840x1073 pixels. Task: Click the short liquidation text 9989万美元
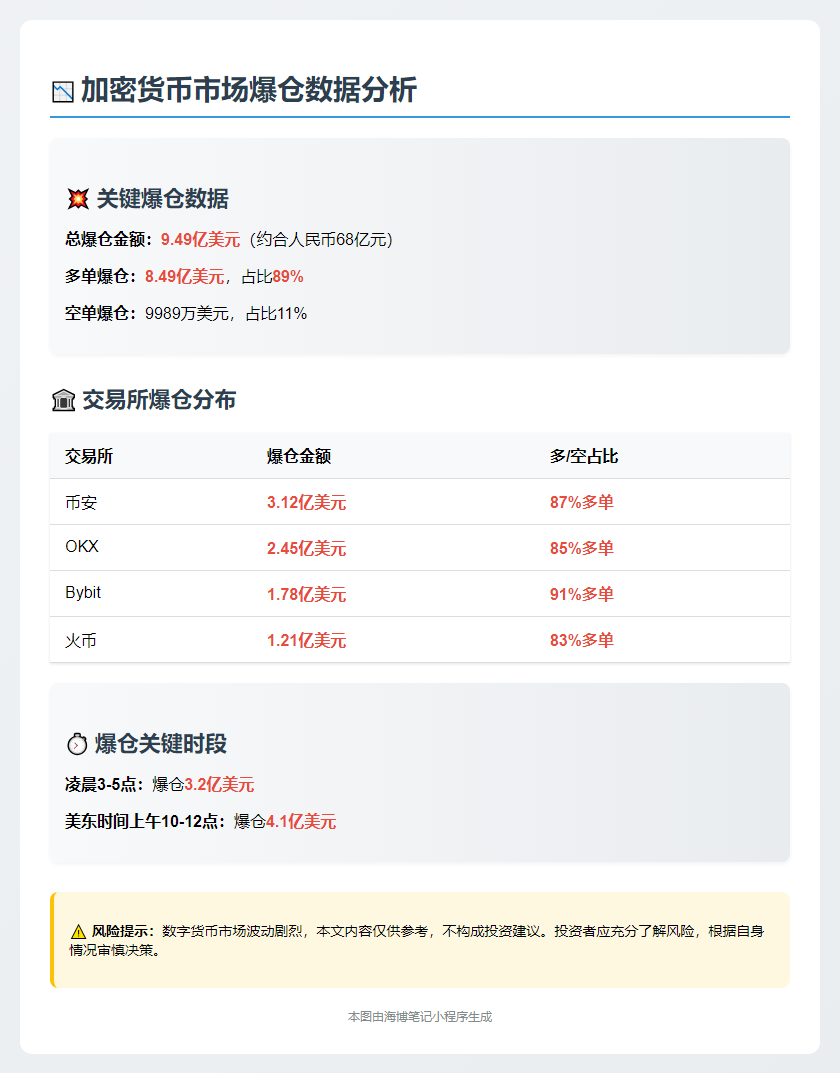(x=187, y=313)
